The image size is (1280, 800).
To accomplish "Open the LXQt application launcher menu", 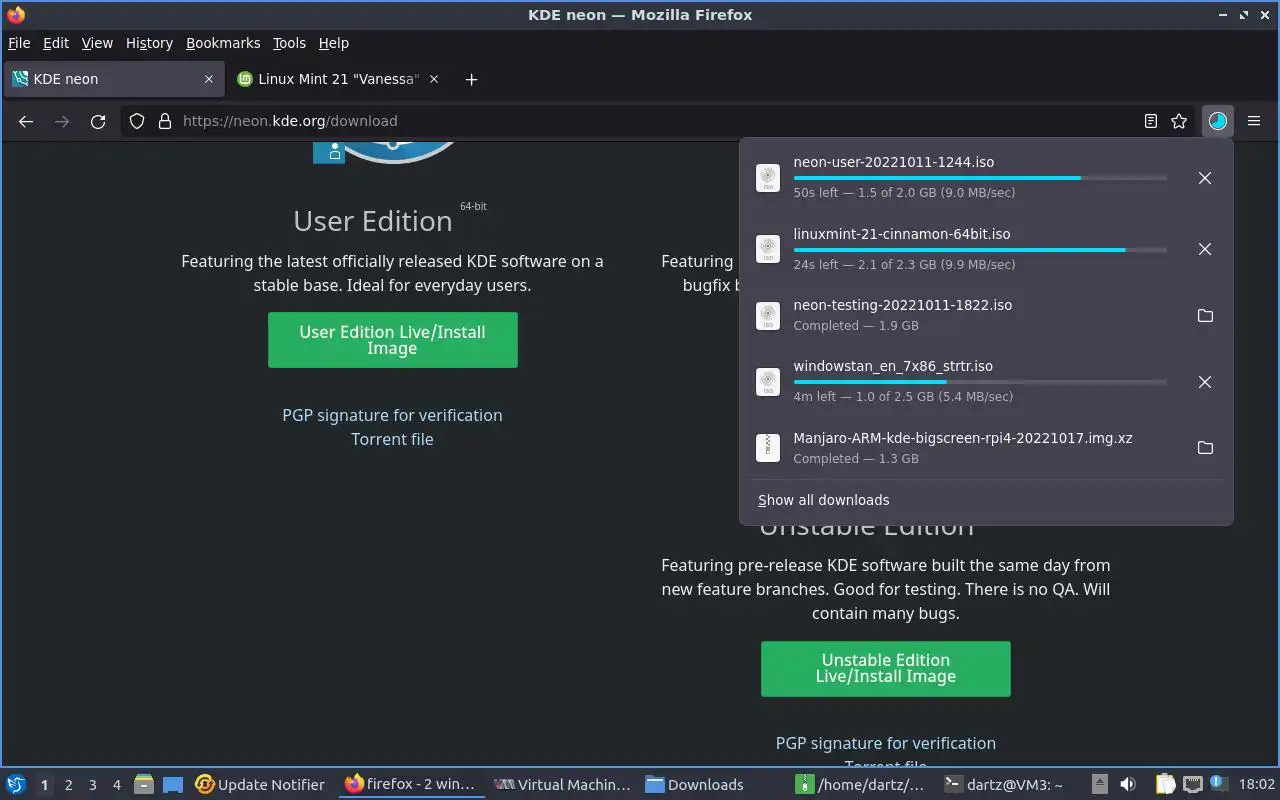I will point(16,784).
